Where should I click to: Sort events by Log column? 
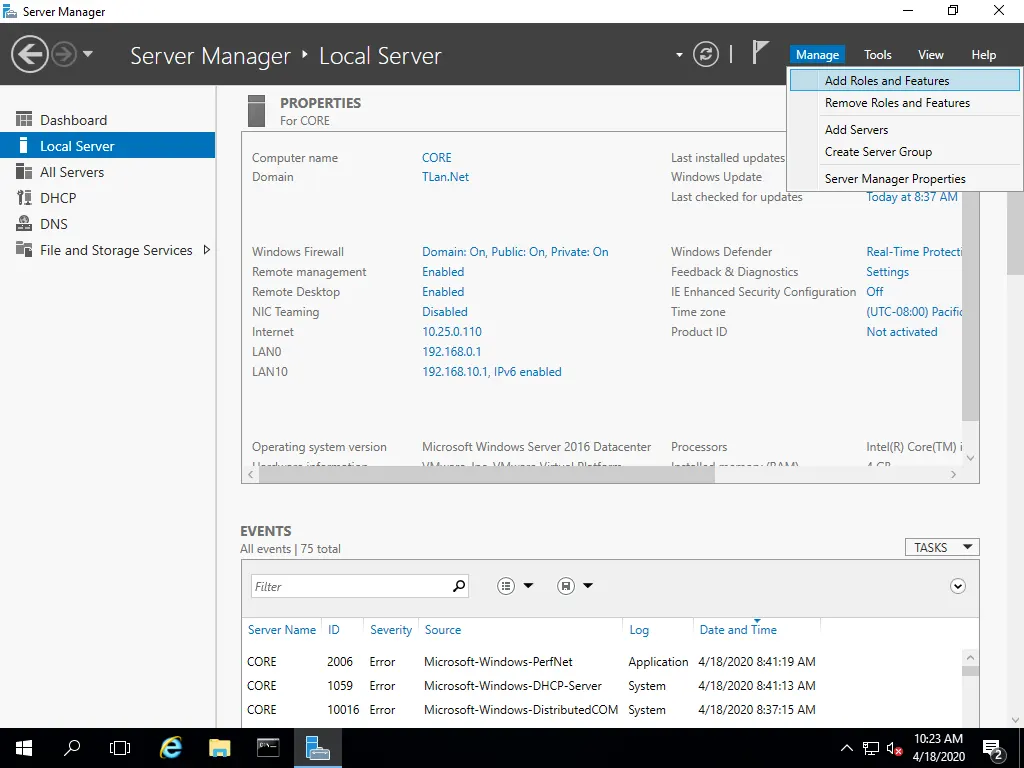639,630
